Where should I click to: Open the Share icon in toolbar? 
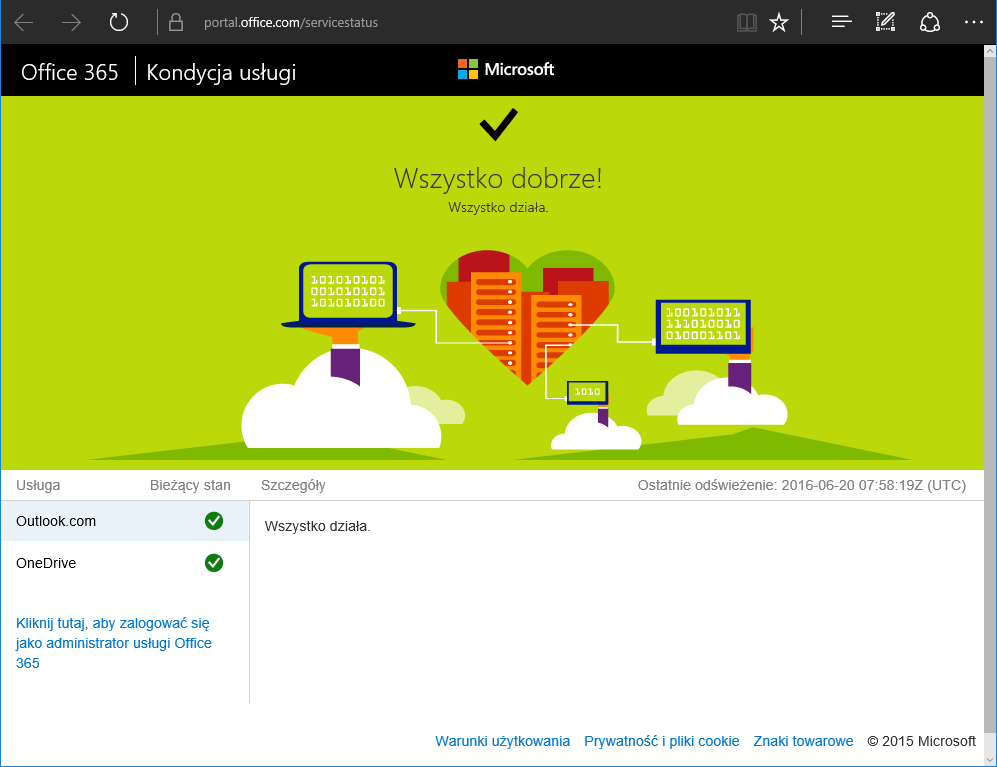point(930,23)
